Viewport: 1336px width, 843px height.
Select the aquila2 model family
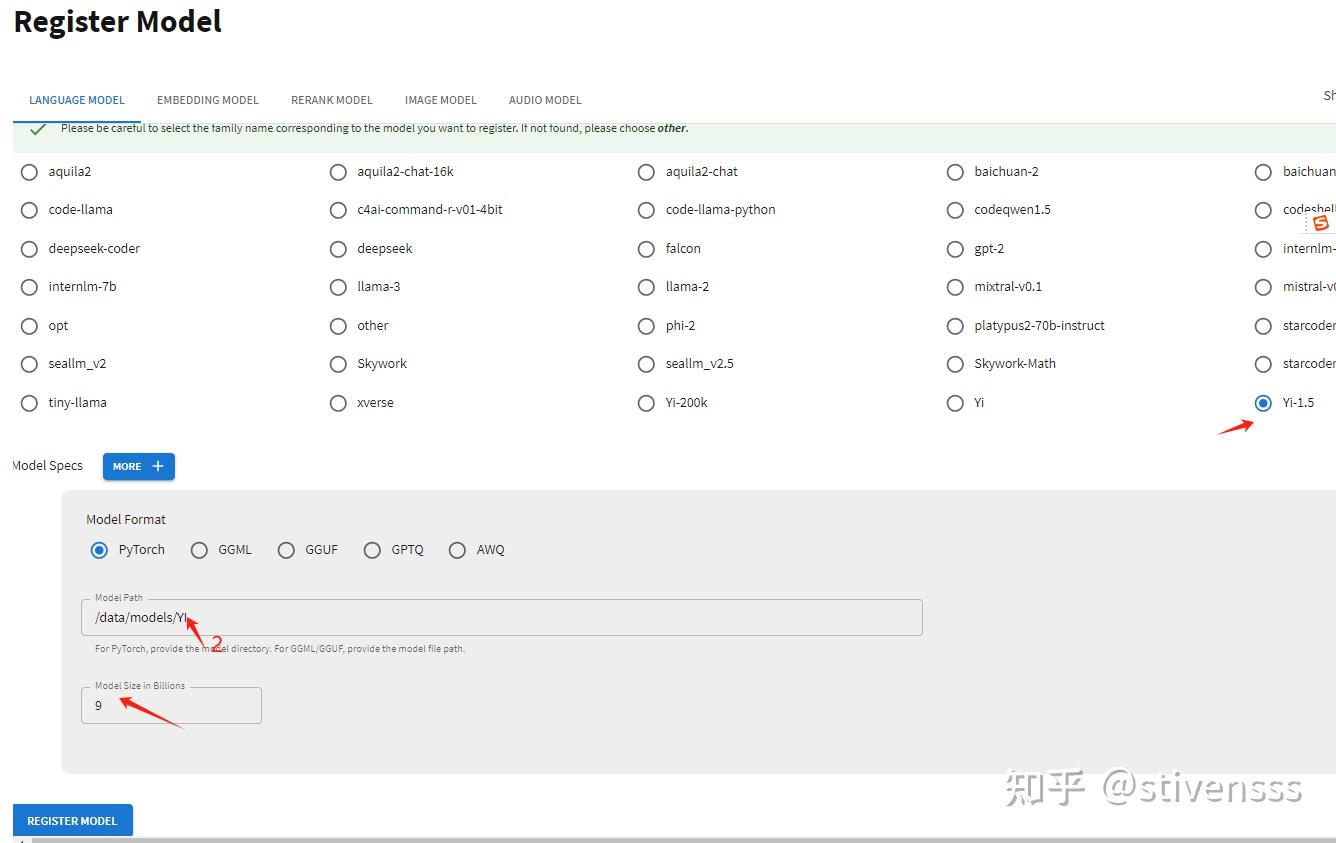pyautogui.click(x=29, y=172)
